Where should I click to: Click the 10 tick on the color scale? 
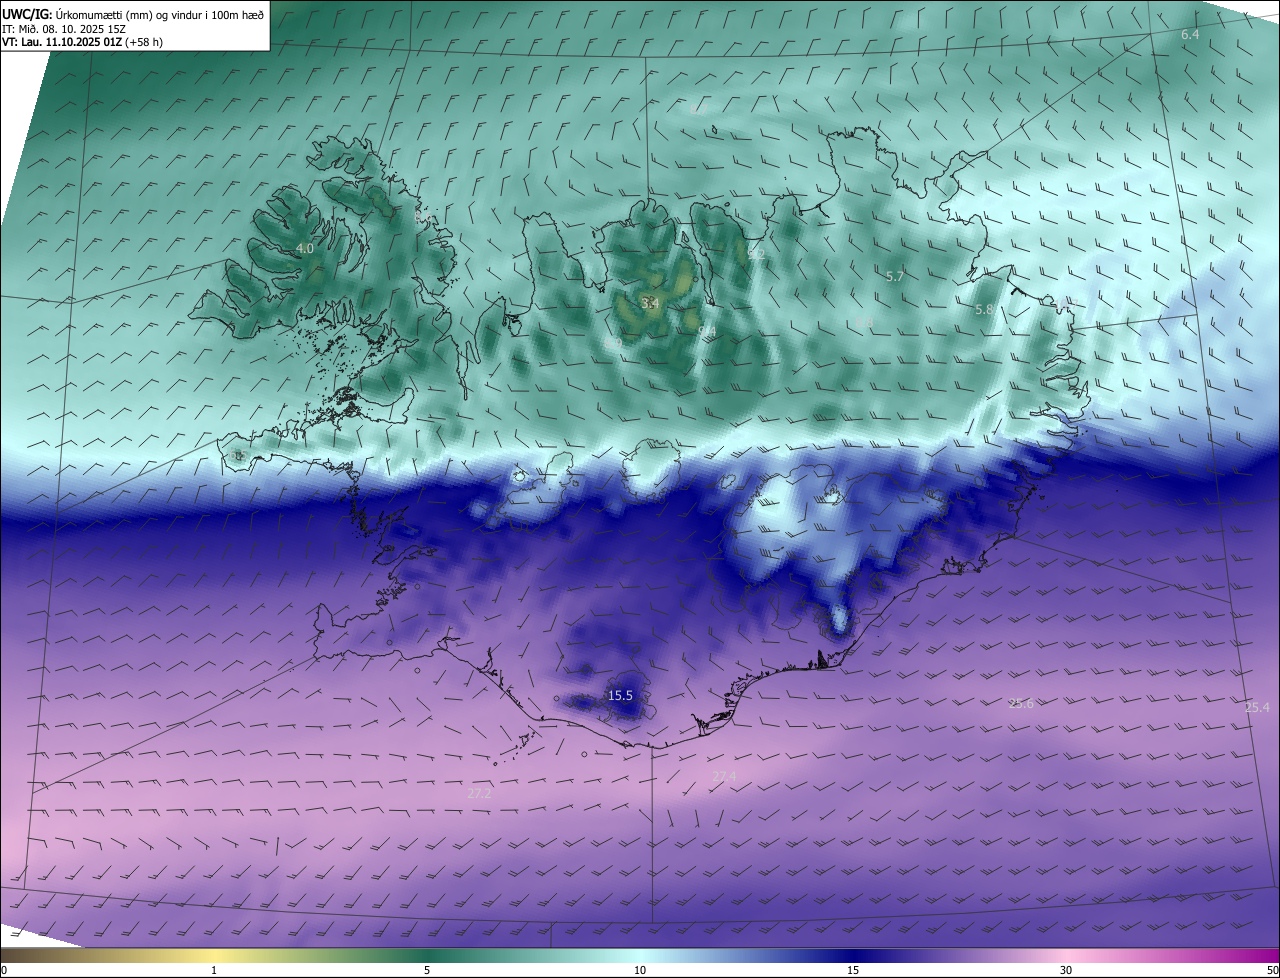coord(640,970)
